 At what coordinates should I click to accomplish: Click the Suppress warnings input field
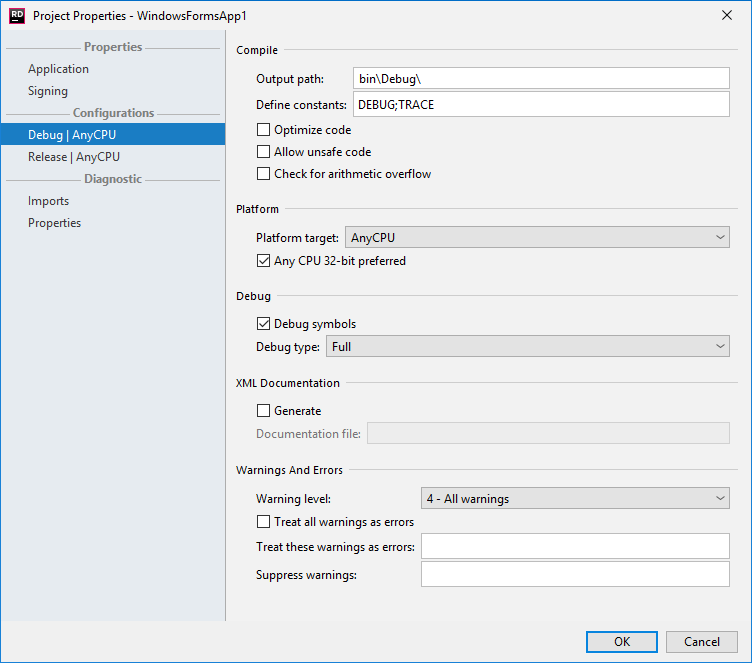tap(575, 574)
